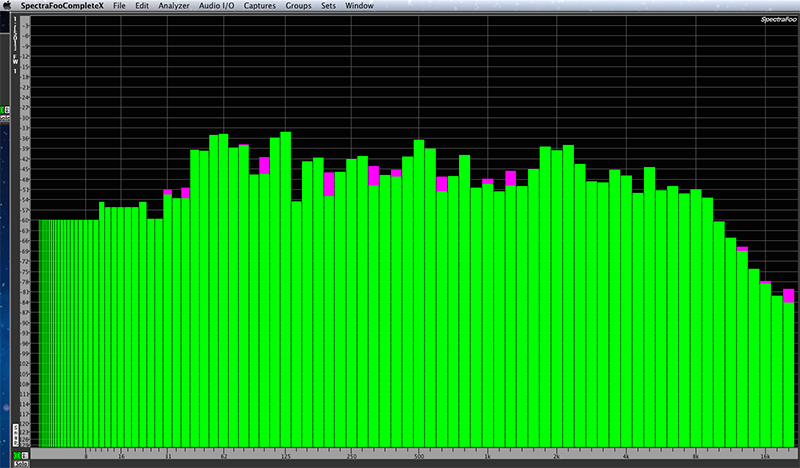This screenshot has width=800, height=468.
Task: Click the SpectraFoo logo in the top-right corner
Action: (776, 18)
